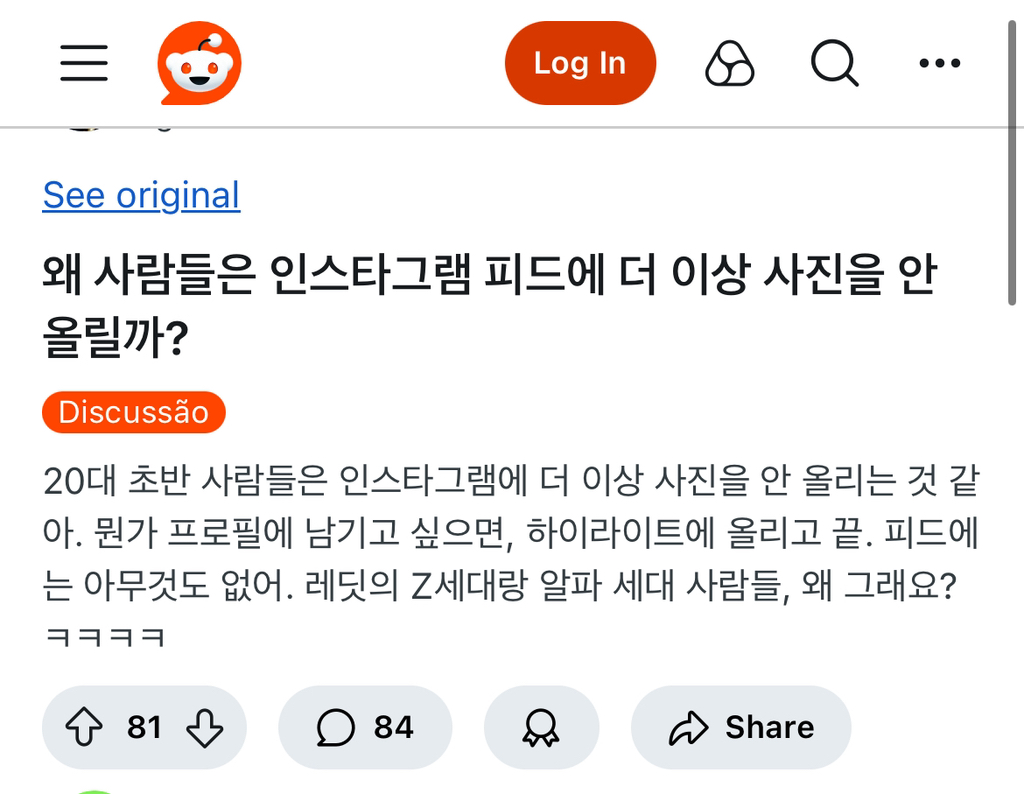The image size is (1024, 794).
Task: Click the 84 comments count
Action: (x=393, y=727)
